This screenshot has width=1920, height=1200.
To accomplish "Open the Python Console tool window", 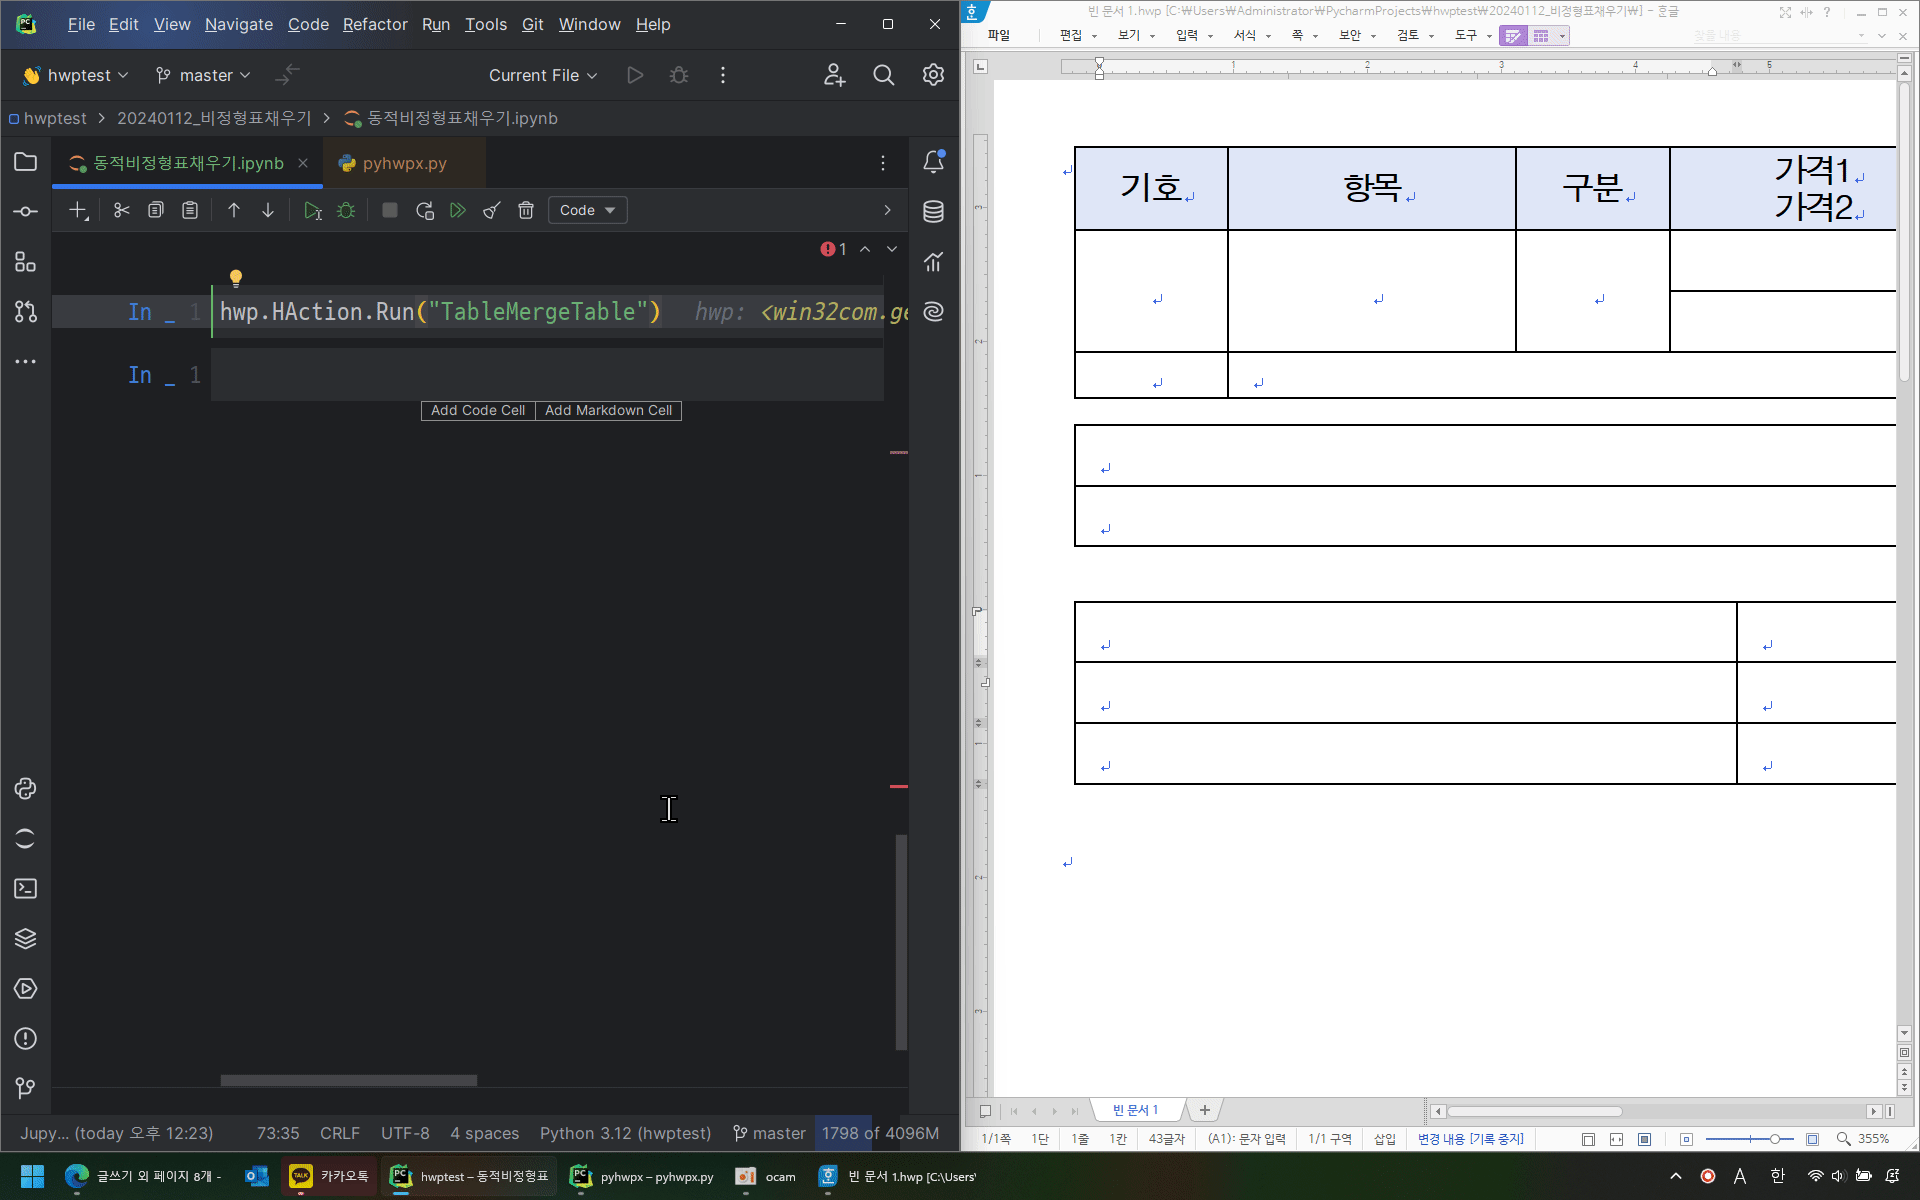I will coord(26,788).
